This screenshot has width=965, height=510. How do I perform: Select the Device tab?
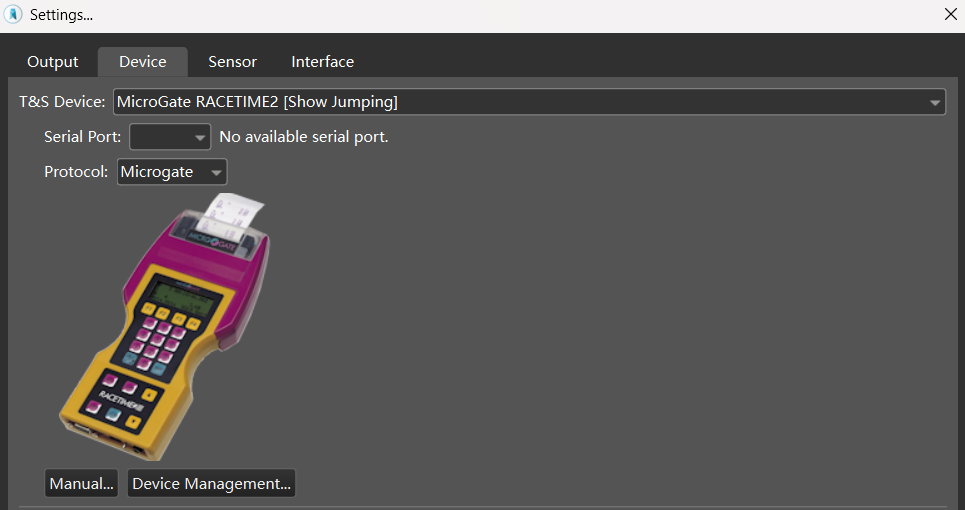tap(142, 62)
